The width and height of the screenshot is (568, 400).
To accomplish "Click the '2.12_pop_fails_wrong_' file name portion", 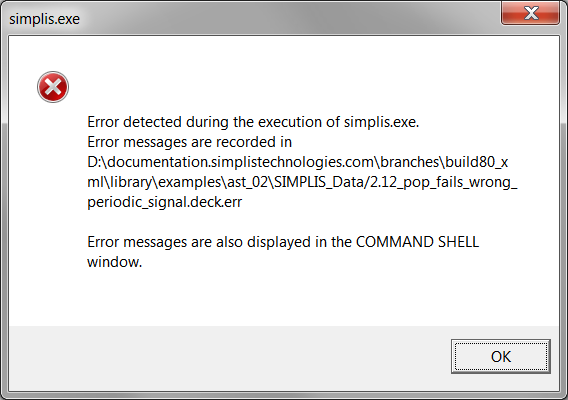I will point(443,182).
